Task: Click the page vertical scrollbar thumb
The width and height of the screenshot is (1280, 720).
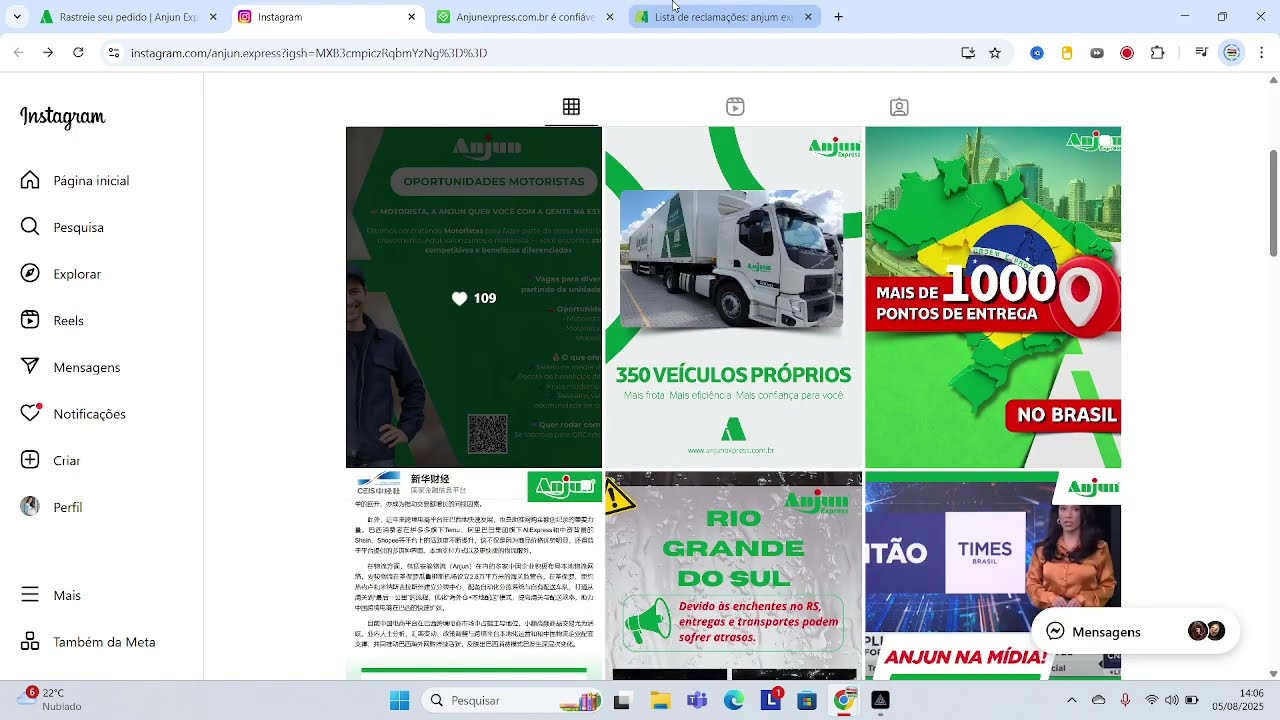Action: (1273, 202)
